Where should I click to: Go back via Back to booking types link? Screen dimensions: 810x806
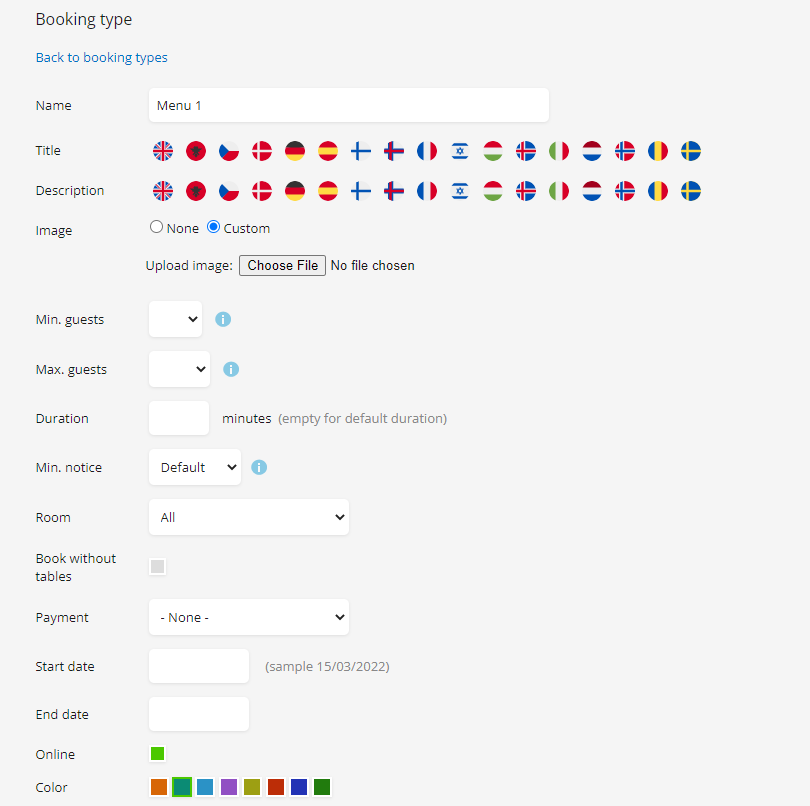(101, 57)
